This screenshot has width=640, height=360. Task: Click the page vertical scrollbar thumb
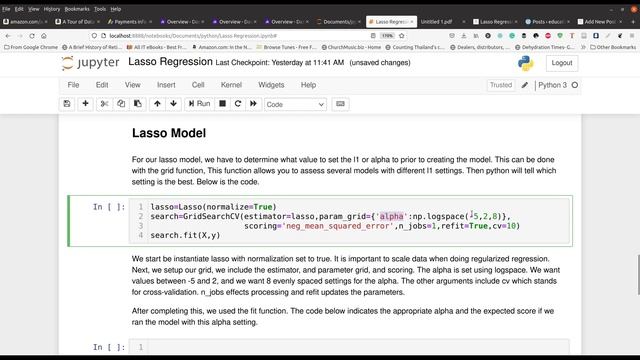pyautogui.click(x=638, y=275)
